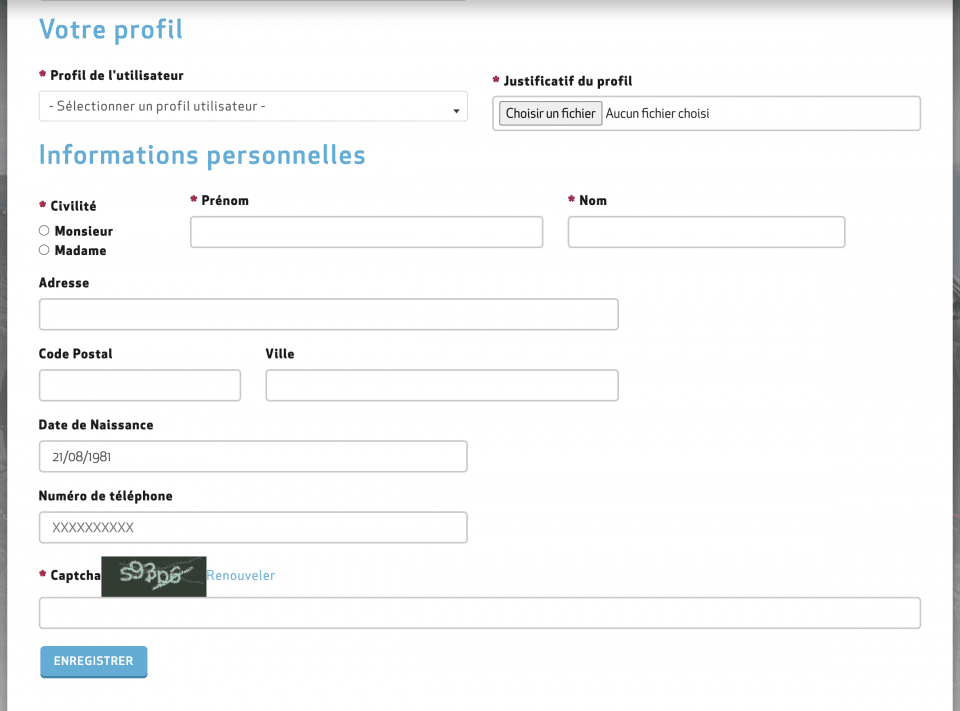
Task: Click the 'Informations personnelles' heading
Action: [x=202, y=155]
